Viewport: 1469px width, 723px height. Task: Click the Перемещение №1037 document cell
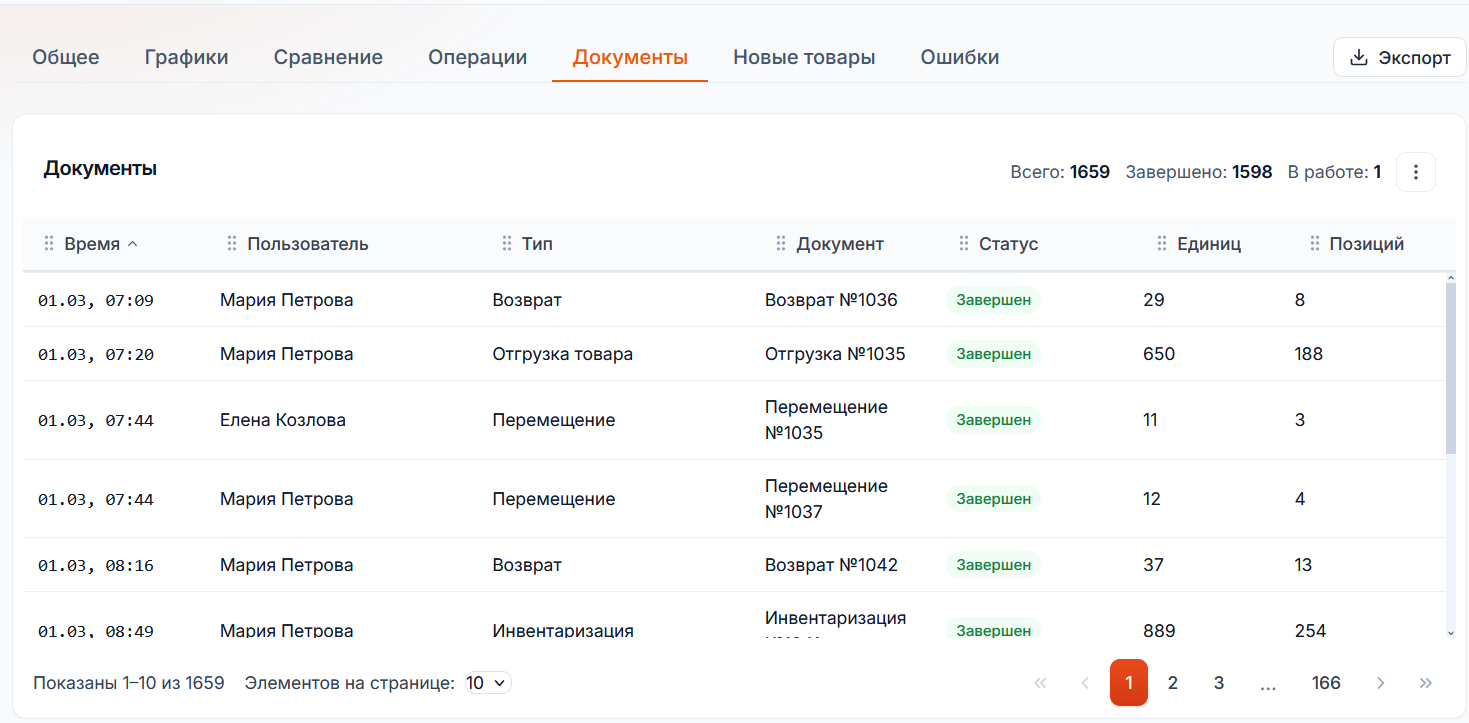pos(826,499)
